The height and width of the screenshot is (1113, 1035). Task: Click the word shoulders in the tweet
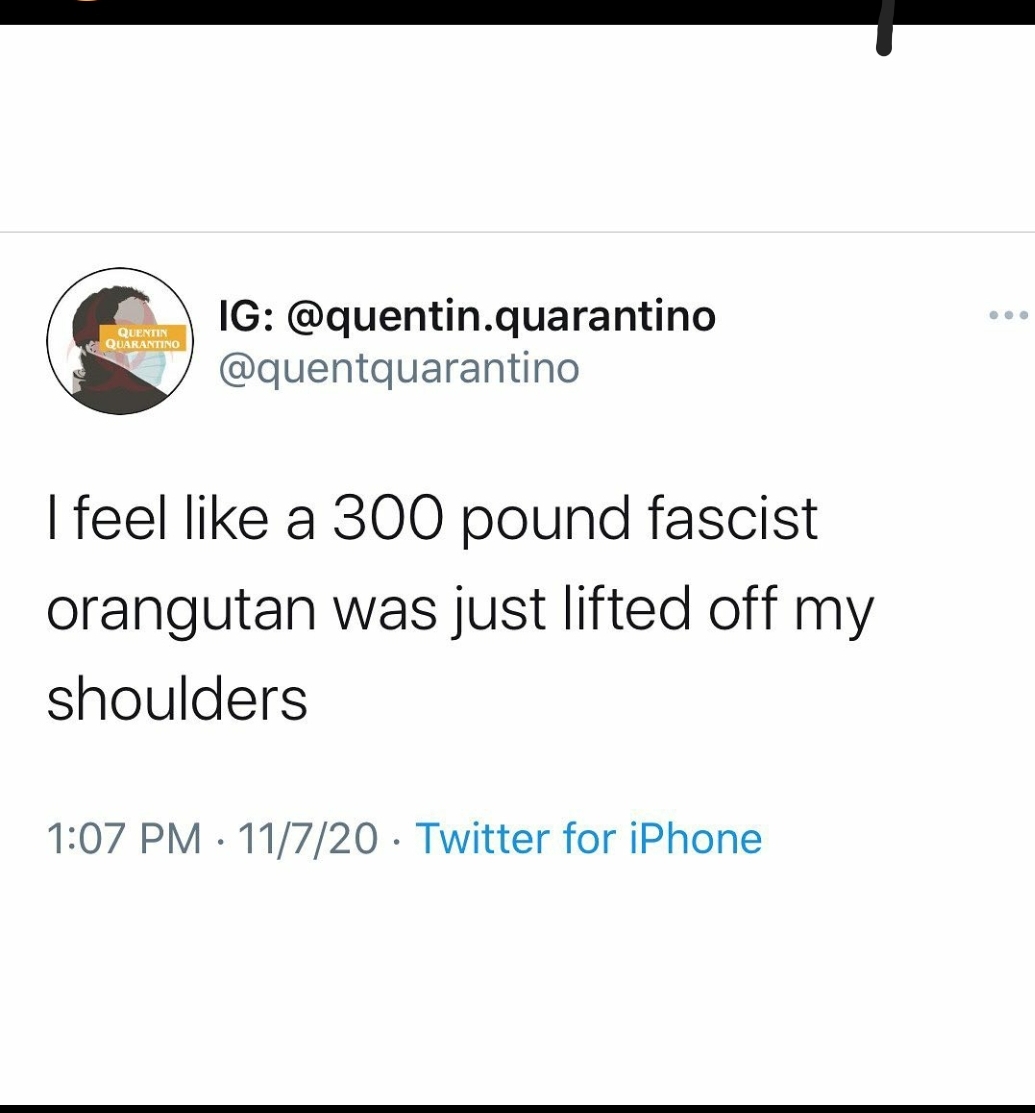(x=177, y=698)
